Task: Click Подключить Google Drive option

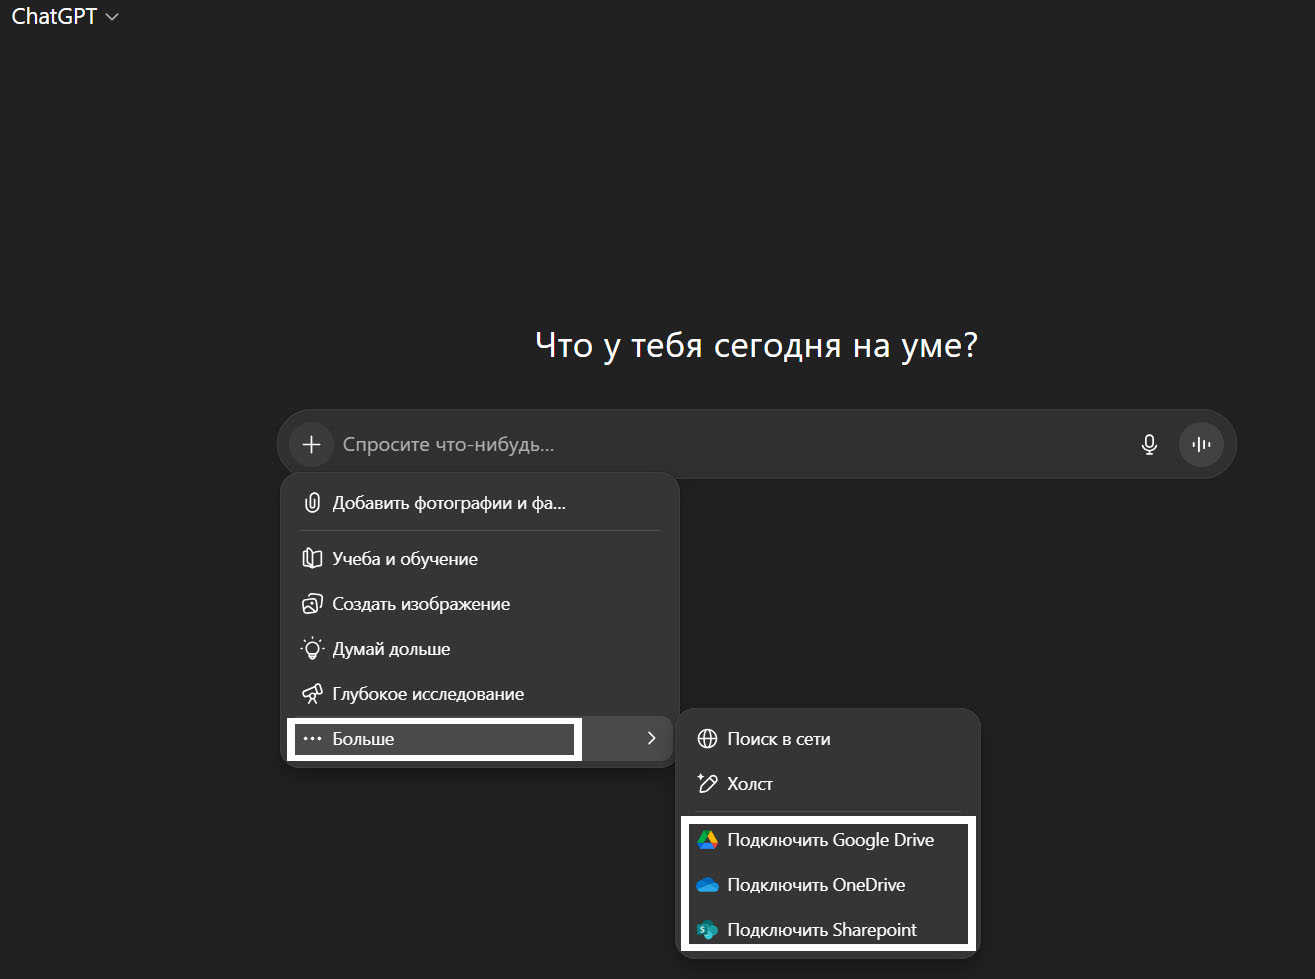Action: click(830, 840)
